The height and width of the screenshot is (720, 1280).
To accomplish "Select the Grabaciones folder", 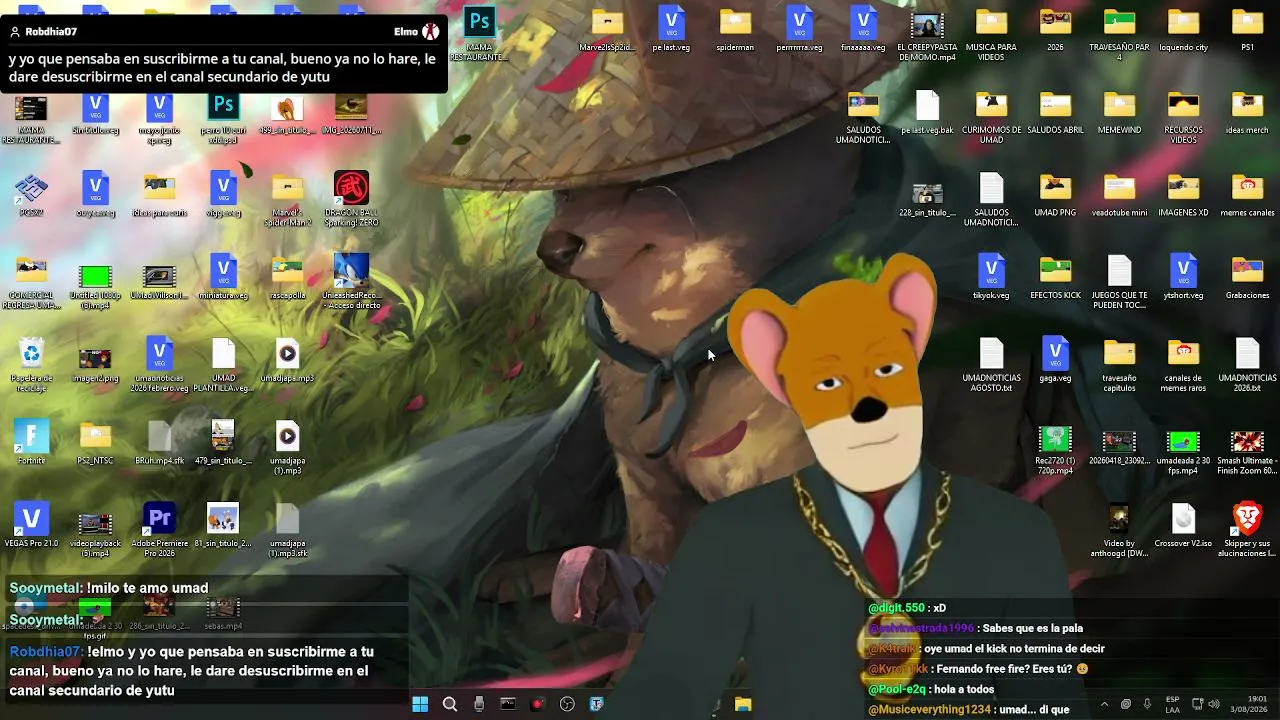I will pyautogui.click(x=1247, y=278).
